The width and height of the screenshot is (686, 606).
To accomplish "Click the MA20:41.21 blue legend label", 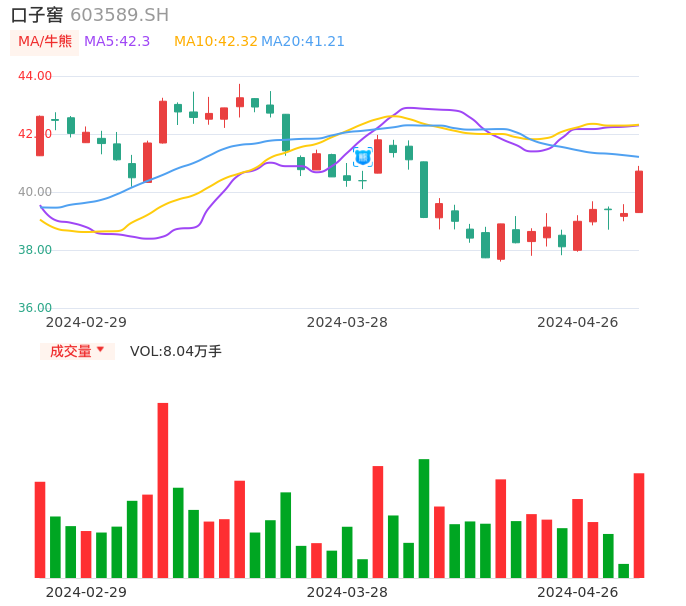I will pyautogui.click(x=303, y=42).
